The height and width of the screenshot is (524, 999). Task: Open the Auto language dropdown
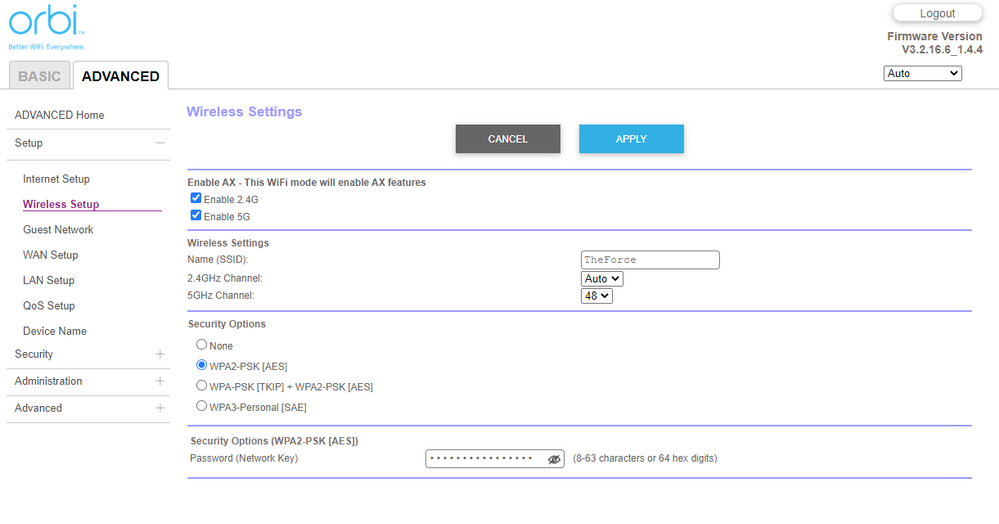click(x=922, y=73)
